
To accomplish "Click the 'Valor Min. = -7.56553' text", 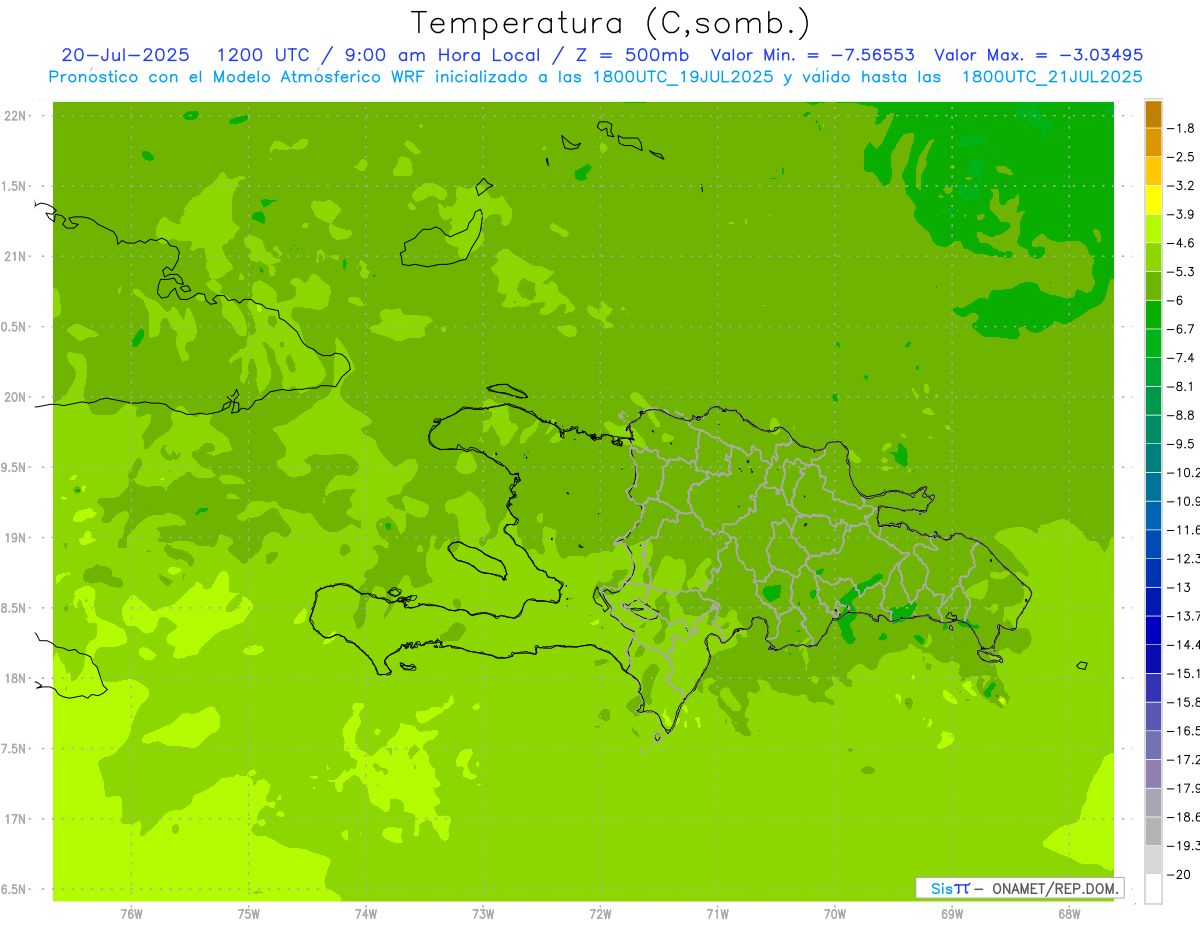I will (x=812, y=55).
